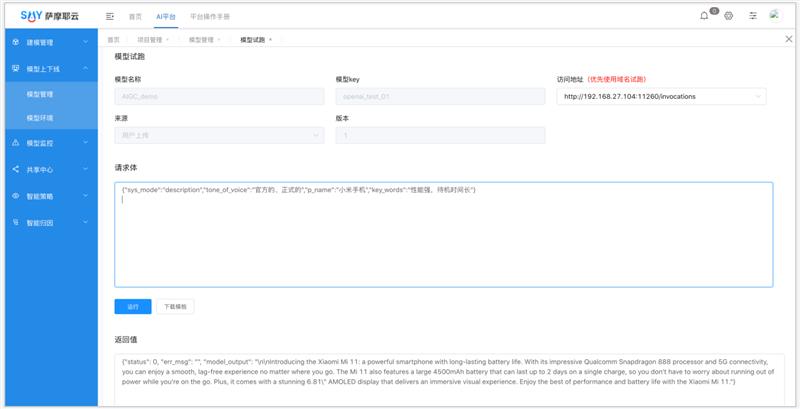800x409 pixels.
Task: Click the user avatar in top-right corner
Action: click(x=775, y=16)
